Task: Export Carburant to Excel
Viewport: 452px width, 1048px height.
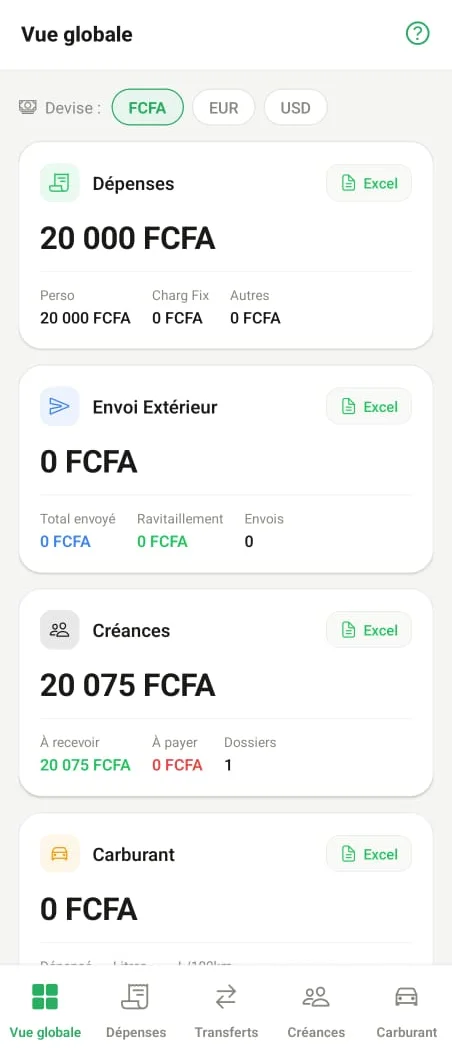Action: pos(369,854)
